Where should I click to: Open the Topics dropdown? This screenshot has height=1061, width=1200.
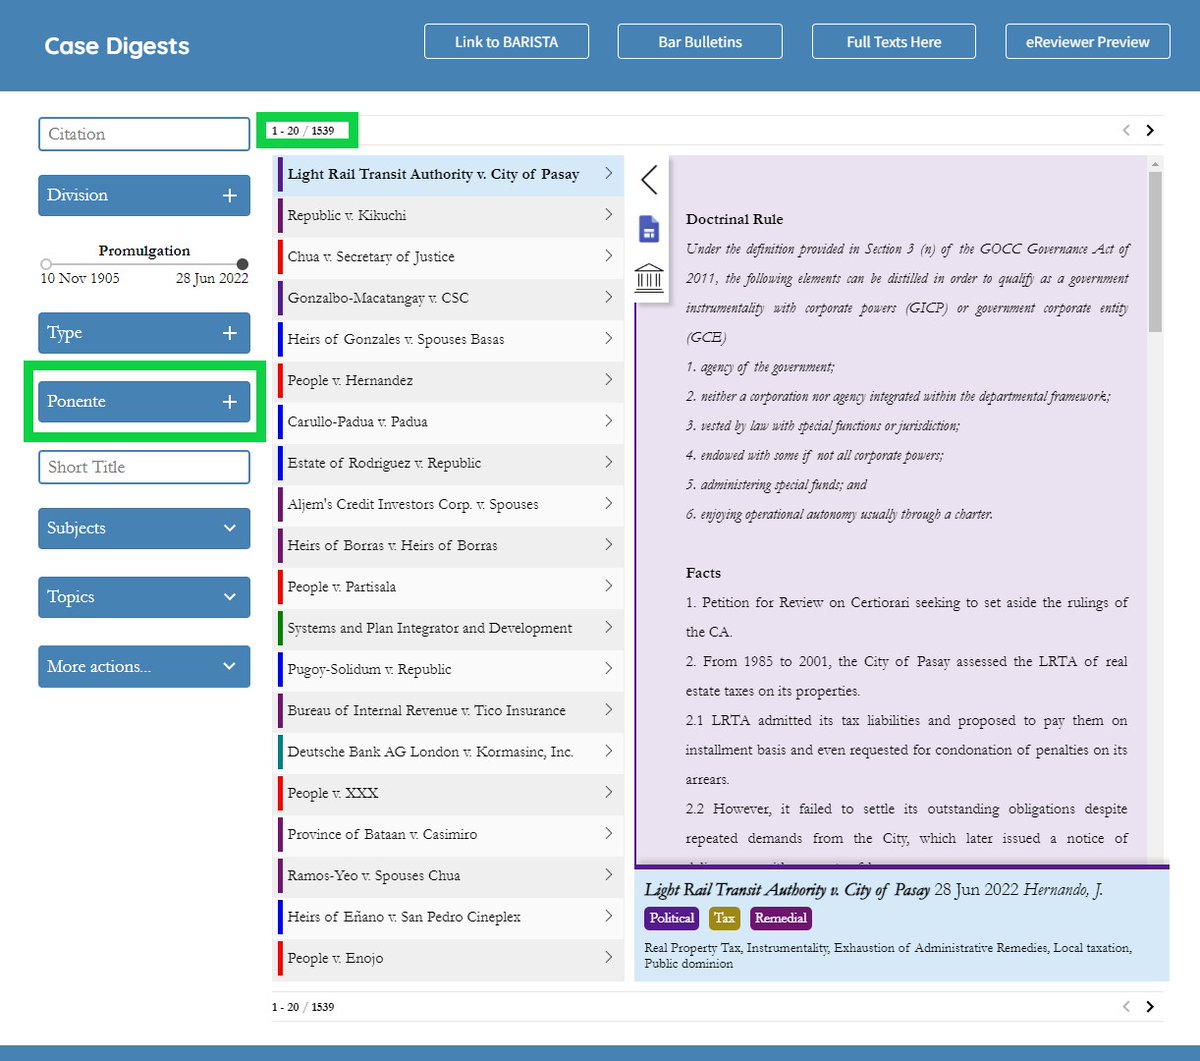[x=144, y=597]
